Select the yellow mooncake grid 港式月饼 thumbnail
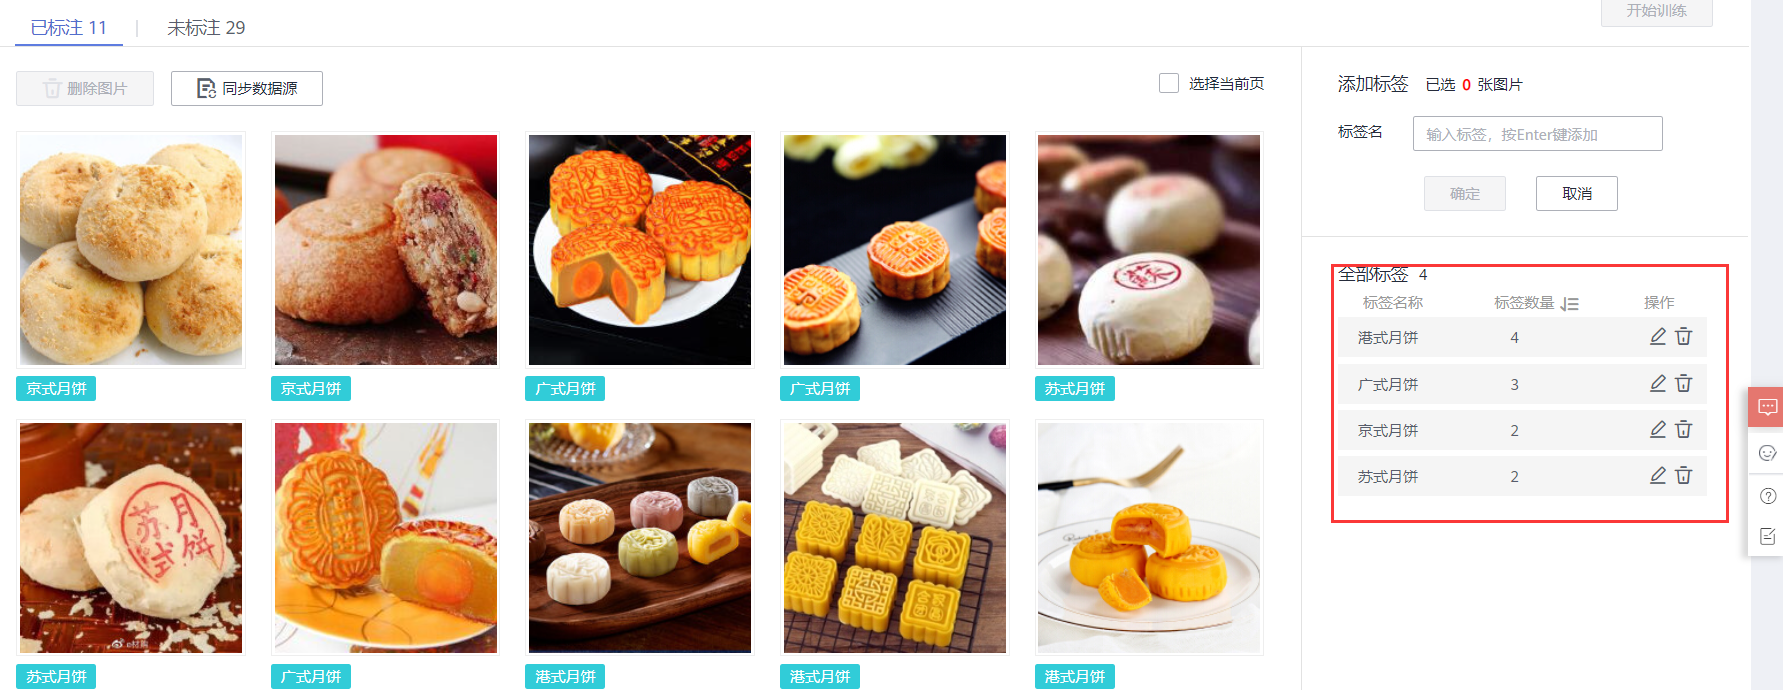The width and height of the screenshot is (1783, 690). click(x=895, y=538)
